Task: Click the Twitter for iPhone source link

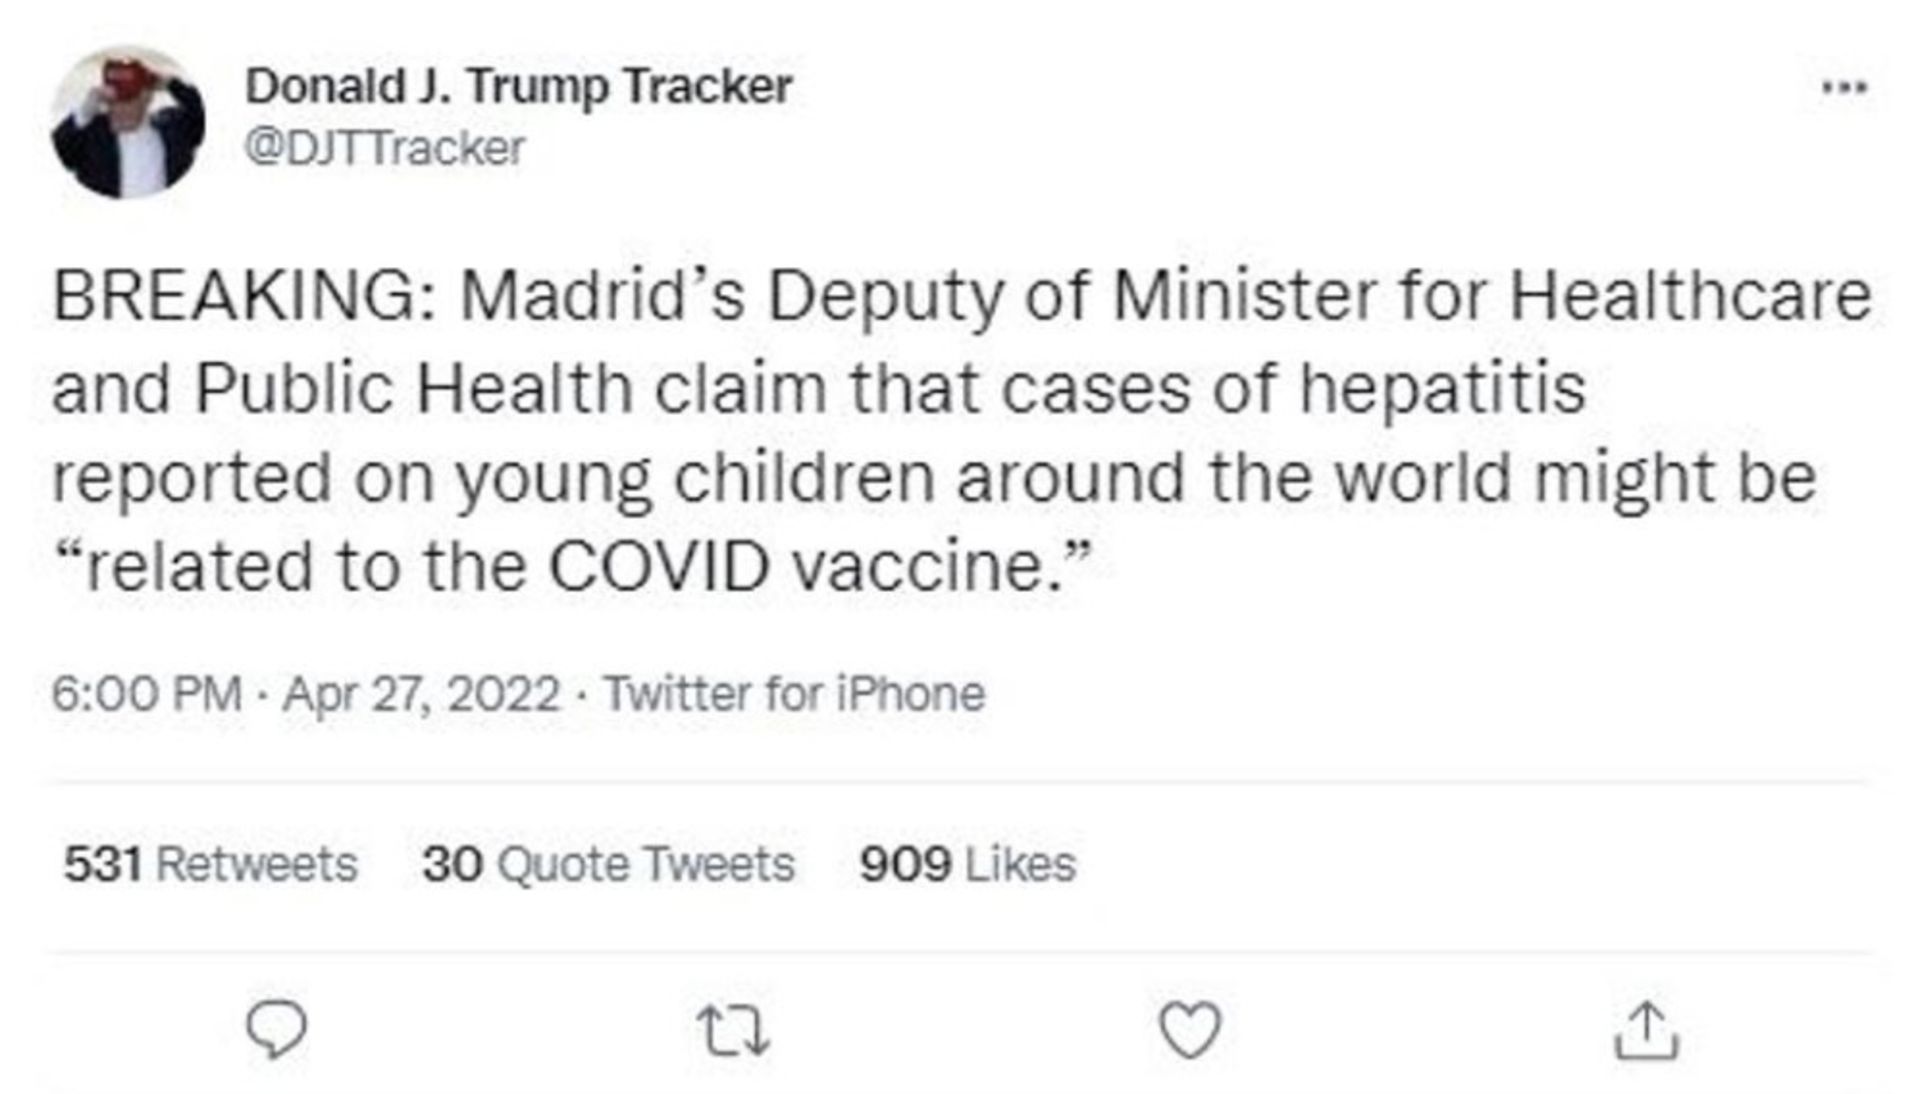Action: click(x=795, y=693)
